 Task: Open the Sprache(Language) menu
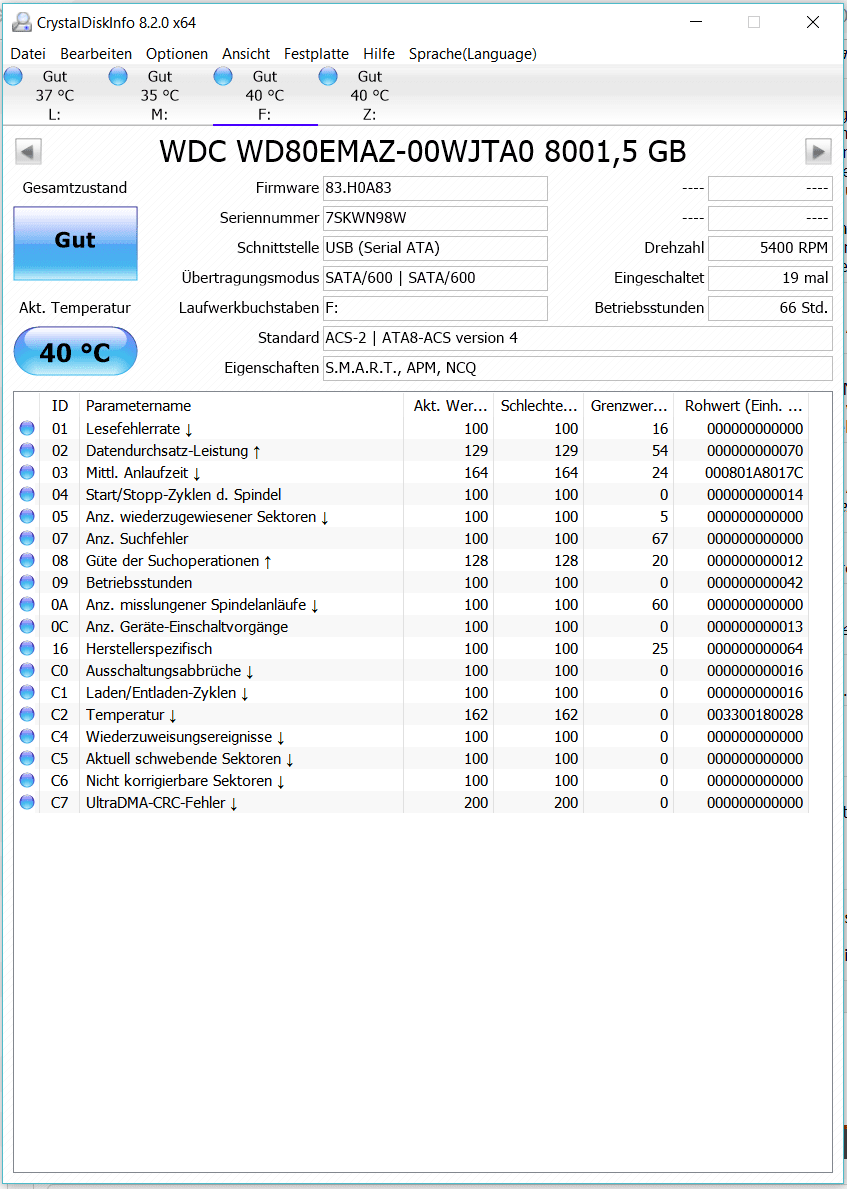point(472,54)
